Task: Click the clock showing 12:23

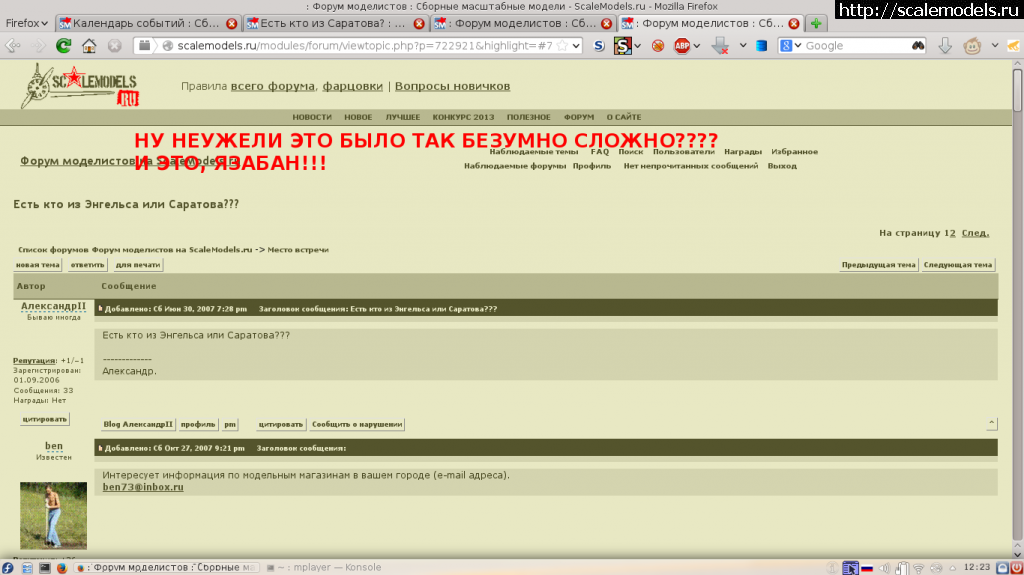Action: tap(977, 567)
